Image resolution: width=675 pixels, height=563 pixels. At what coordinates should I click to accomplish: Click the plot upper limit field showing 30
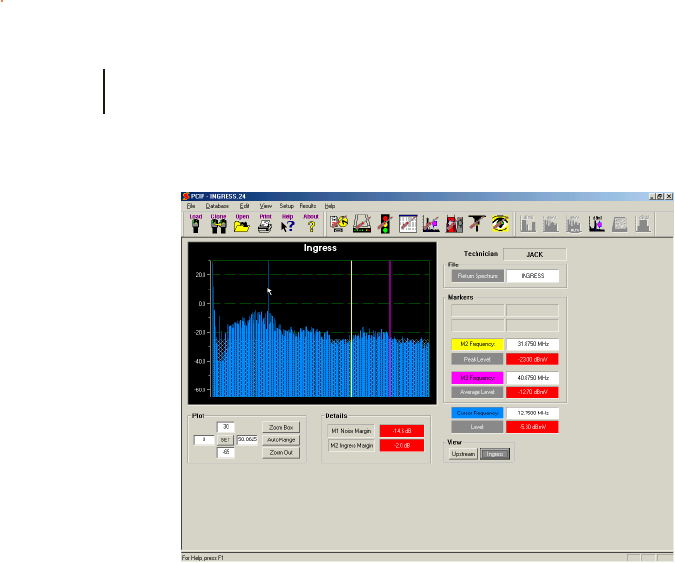point(226,426)
